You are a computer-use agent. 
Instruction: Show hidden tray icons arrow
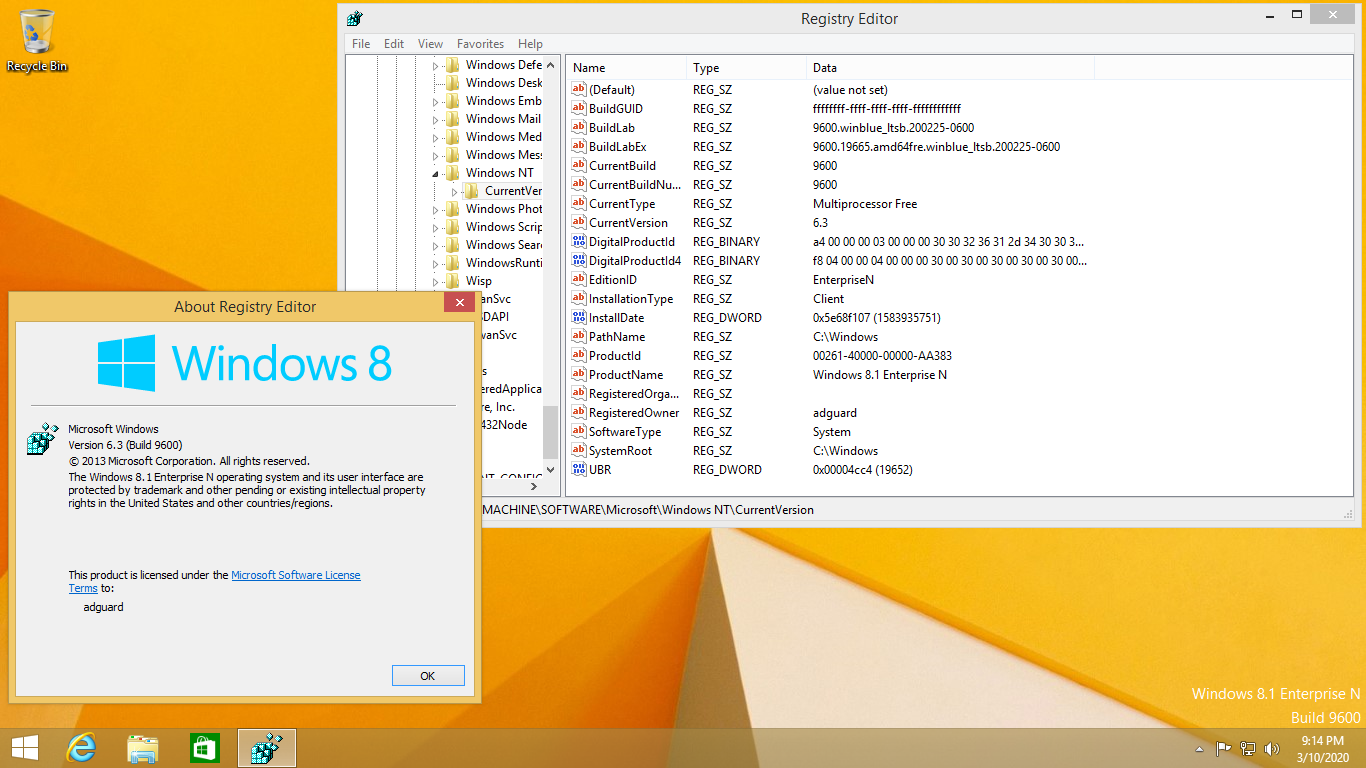click(x=1199, y=748)
